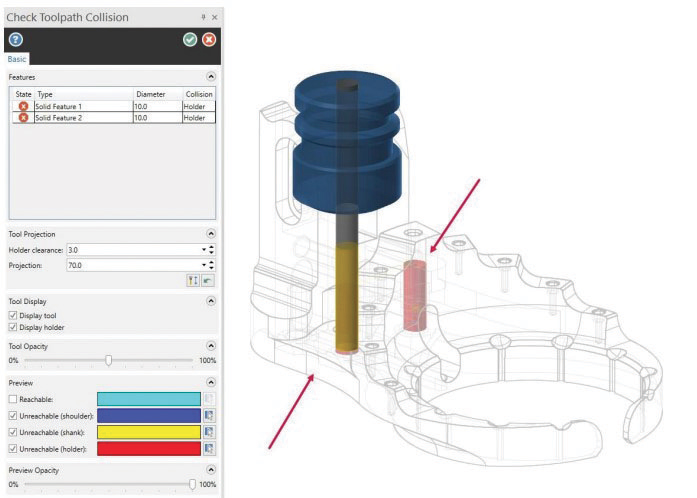Viewport: 697px width, 498px height.
Task: Click the select icon beside Unreachable (holder)
Action: pyautogui.click(x=209, y=449)
